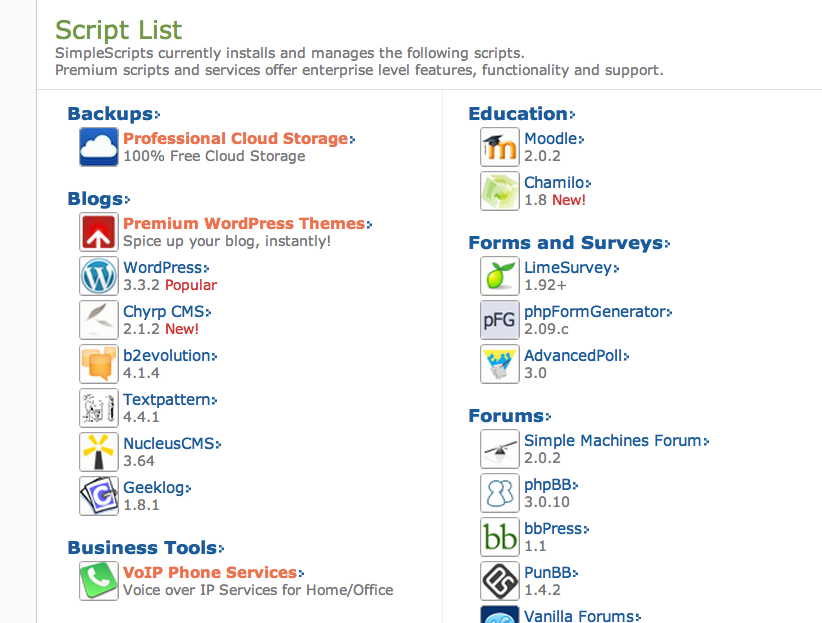The image size is (822, 623).
Task: Select the Geeklog link
Action: click(157, 488)
